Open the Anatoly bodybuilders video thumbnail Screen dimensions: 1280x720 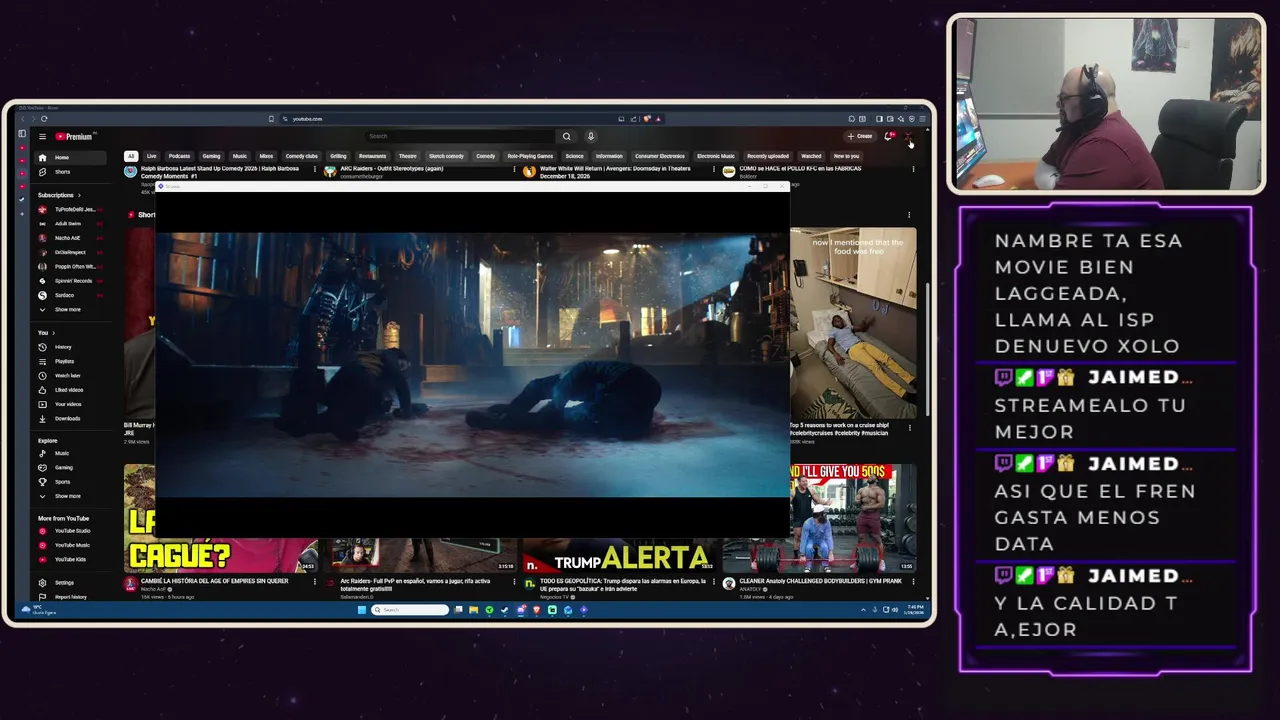click(853, 519)
